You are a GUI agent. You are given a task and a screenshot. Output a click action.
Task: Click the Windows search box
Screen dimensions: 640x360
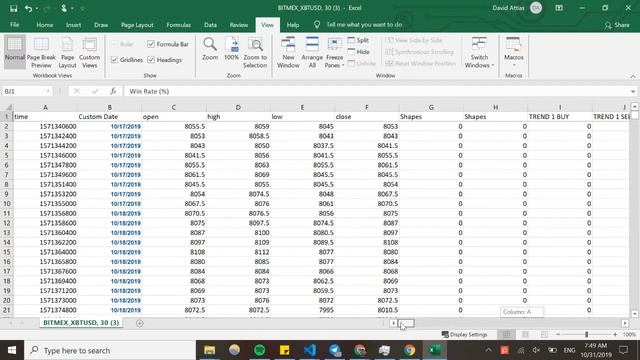click(110, 350)
